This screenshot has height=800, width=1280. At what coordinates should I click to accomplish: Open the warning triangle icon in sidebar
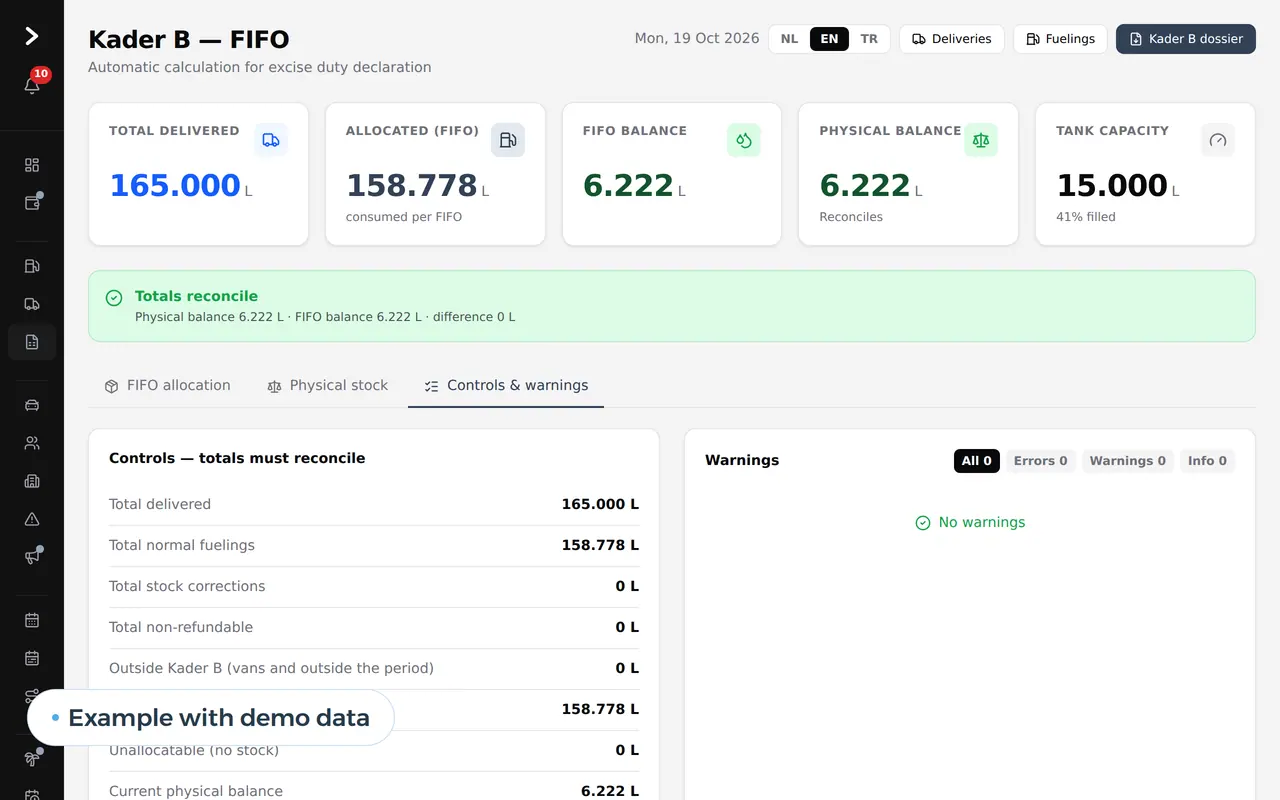(x=32, y=519)
